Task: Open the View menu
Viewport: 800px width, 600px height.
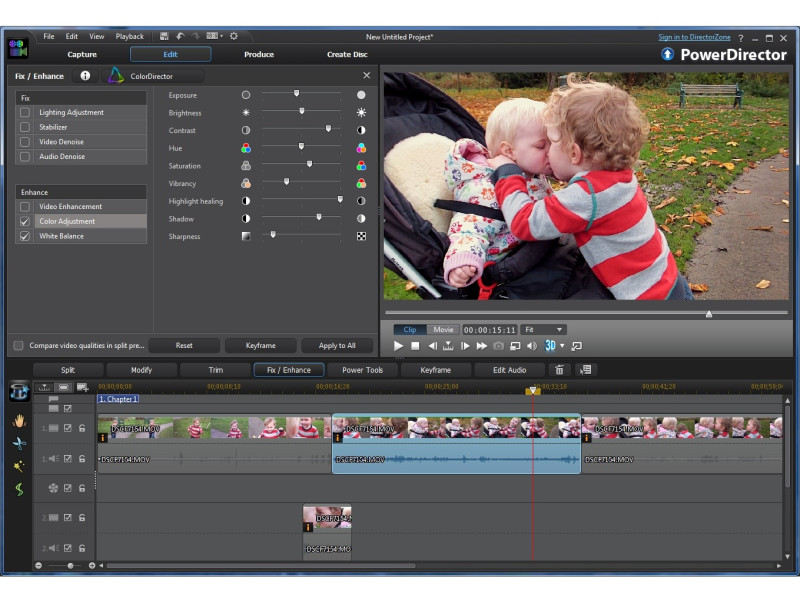Action: [96, 36]
